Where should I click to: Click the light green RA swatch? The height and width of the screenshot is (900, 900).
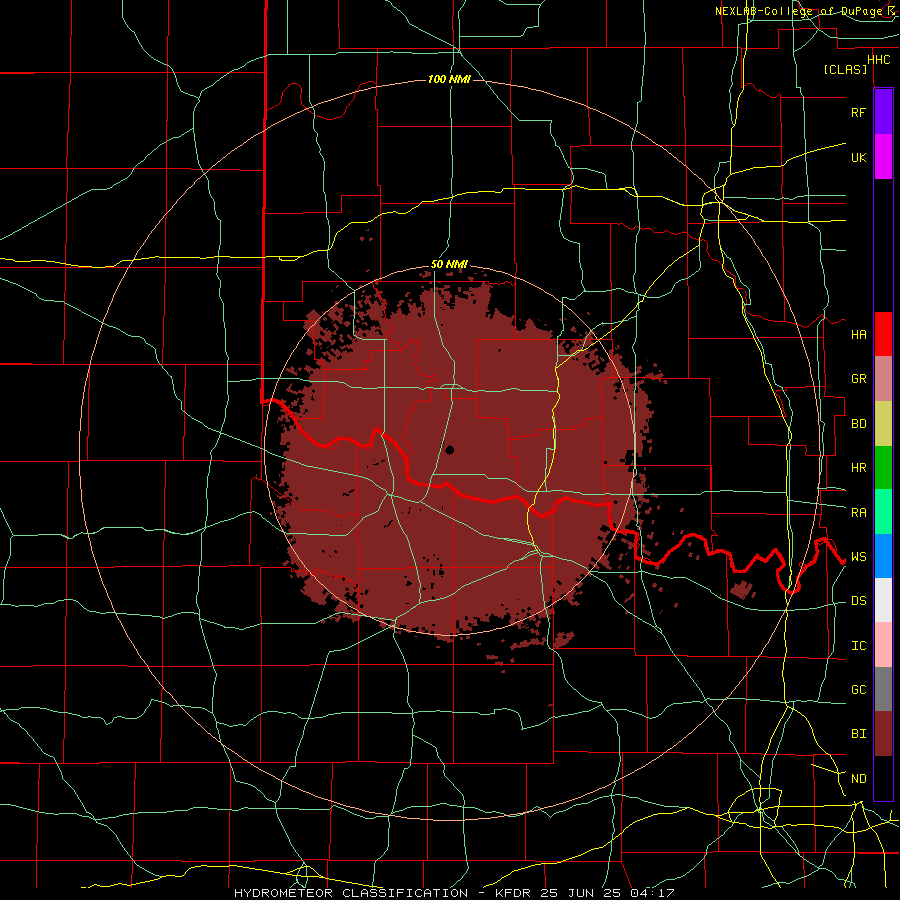point(883,512)
